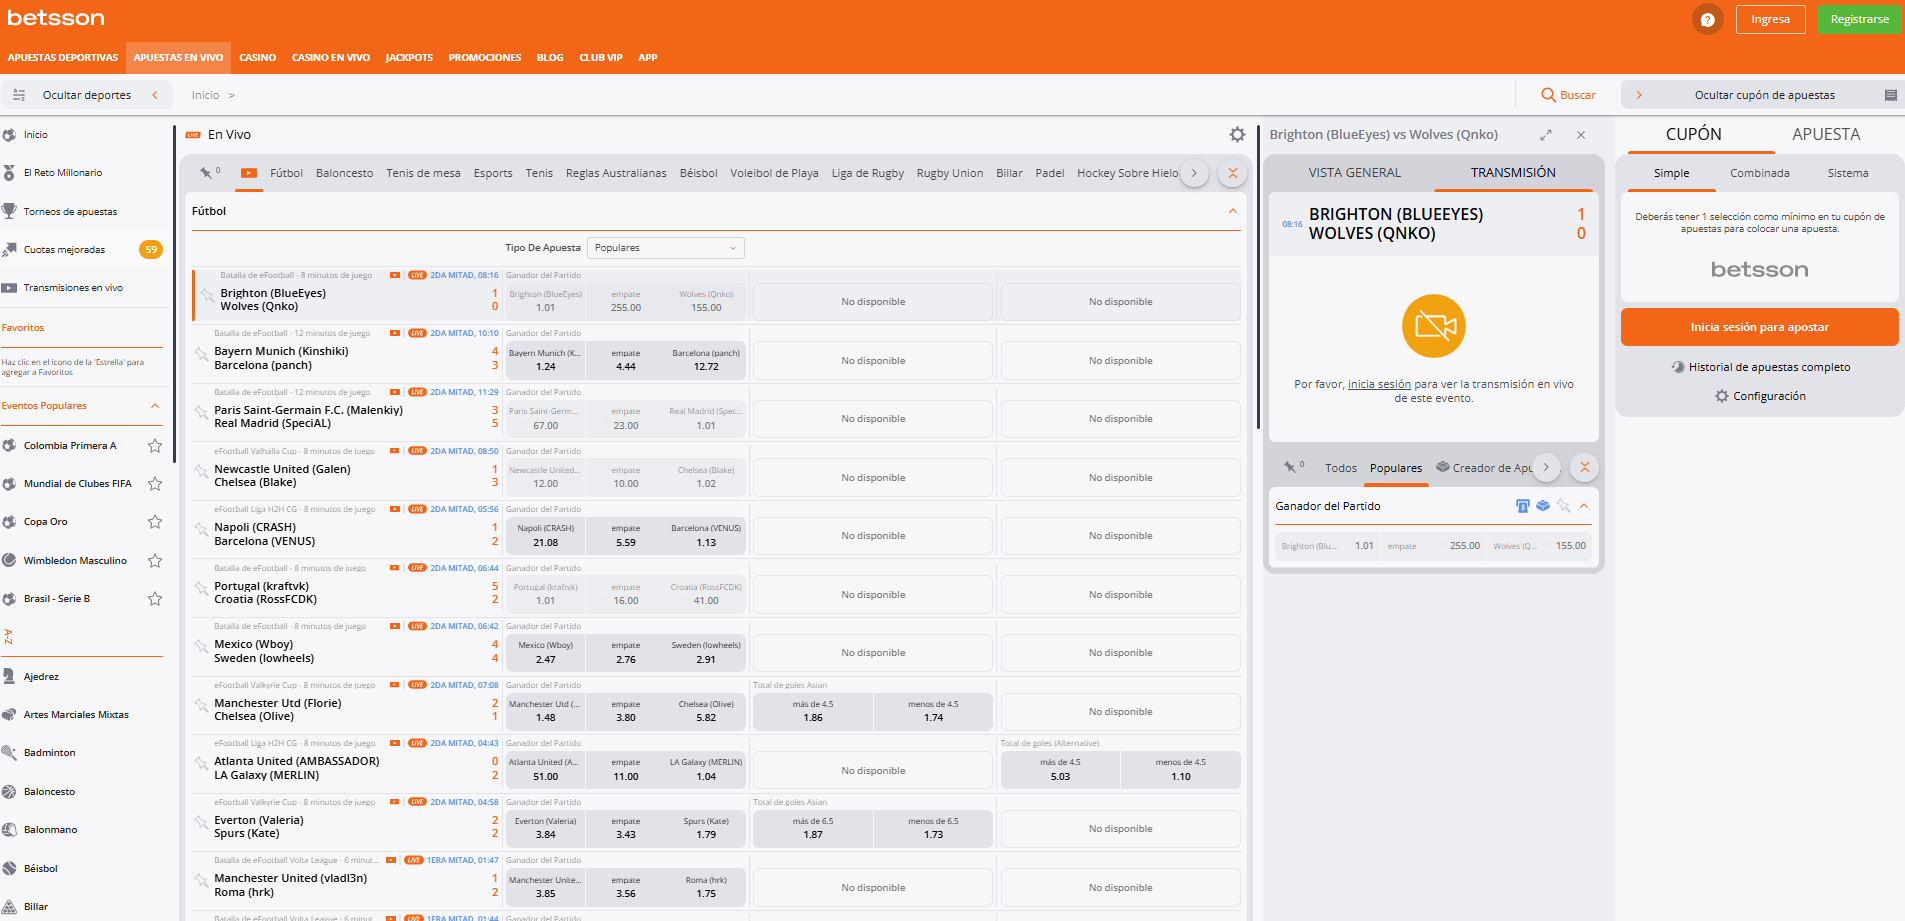1905x921 pixels.
Task: Close the sports filter bar with orange X
Action: pyautogui.click(x=1233, y=173)
